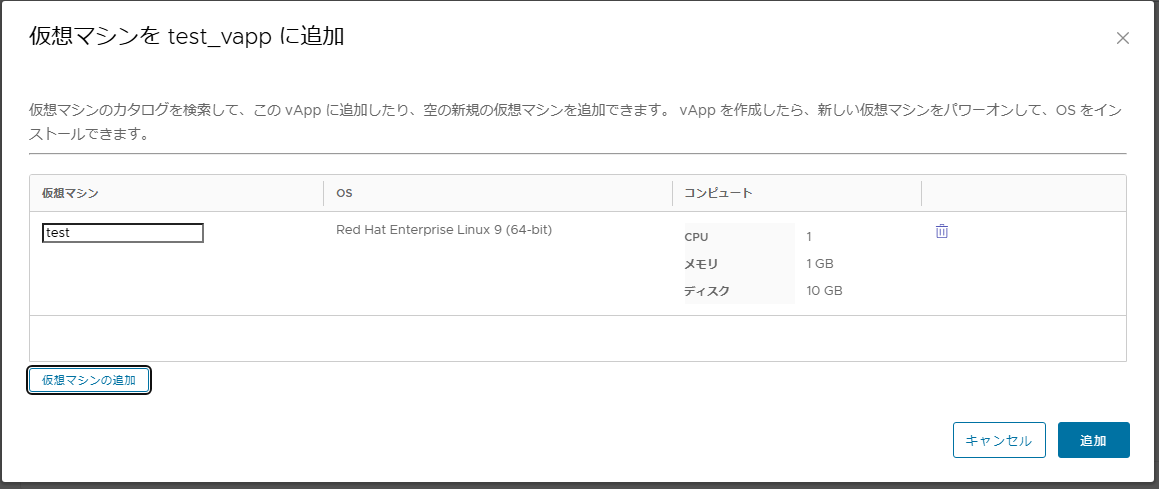Viewport: 1159px width, 489px height.
Task: Click the vApp description paragraph text
Action: [x=577, y=123]
